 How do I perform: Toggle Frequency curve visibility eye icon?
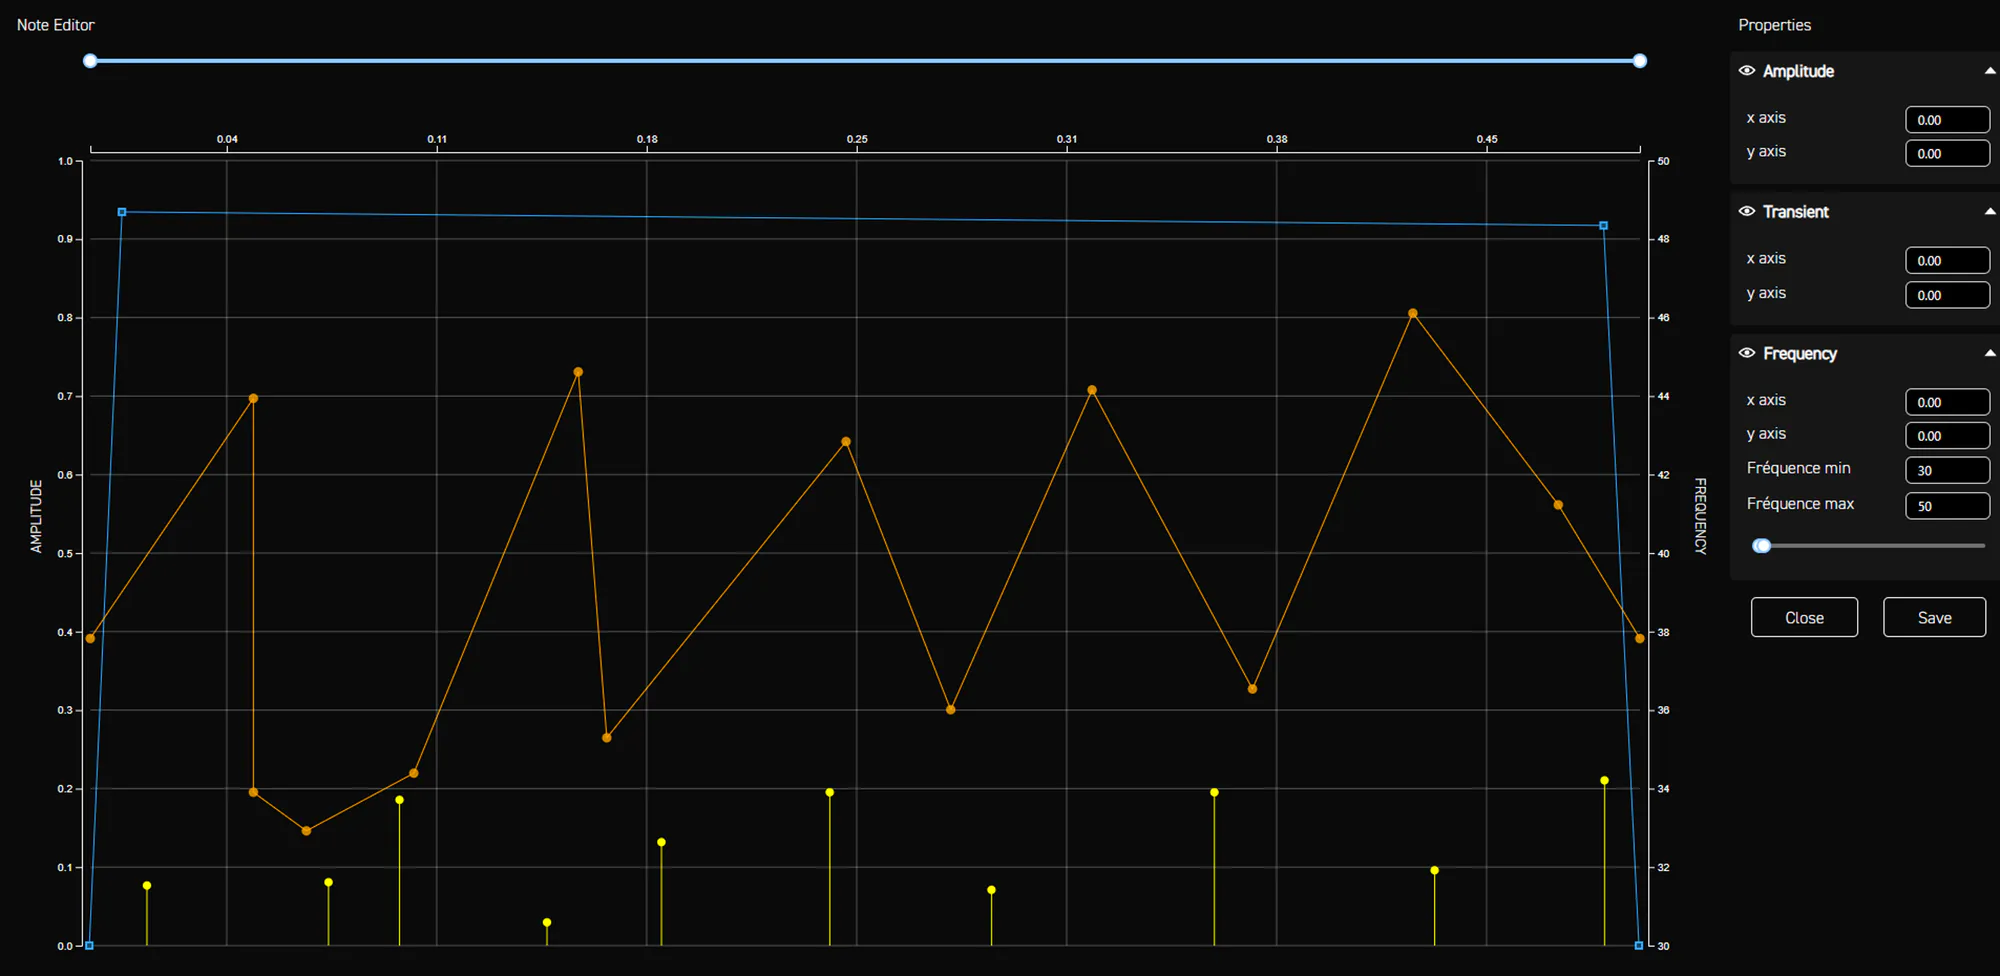1747,353
